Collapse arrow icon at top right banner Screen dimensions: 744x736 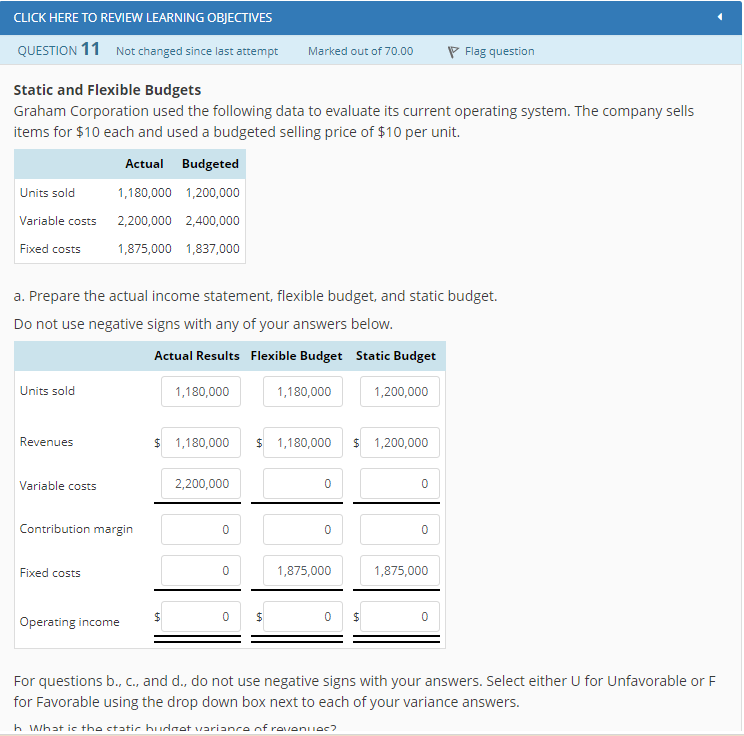coord(720,17)
